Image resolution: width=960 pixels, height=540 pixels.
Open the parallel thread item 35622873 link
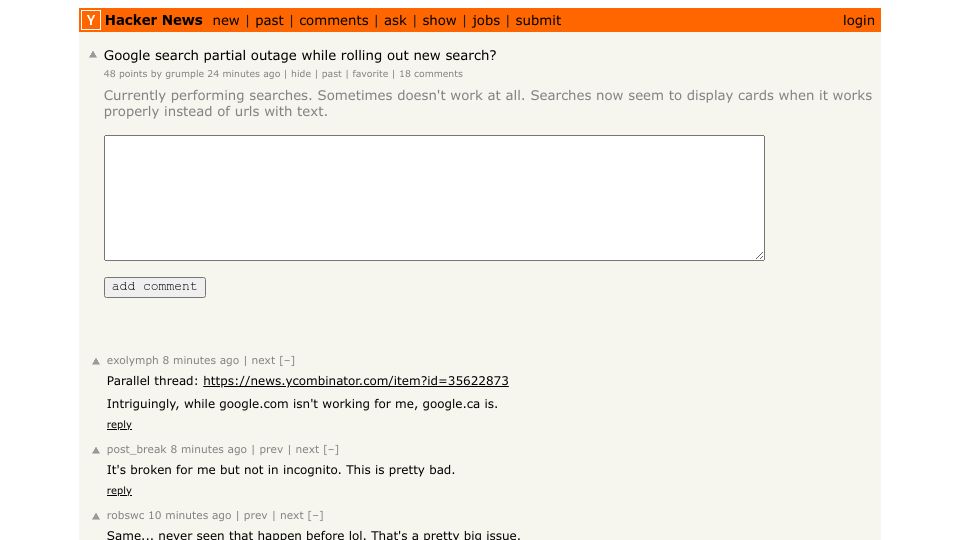[356, 381]
